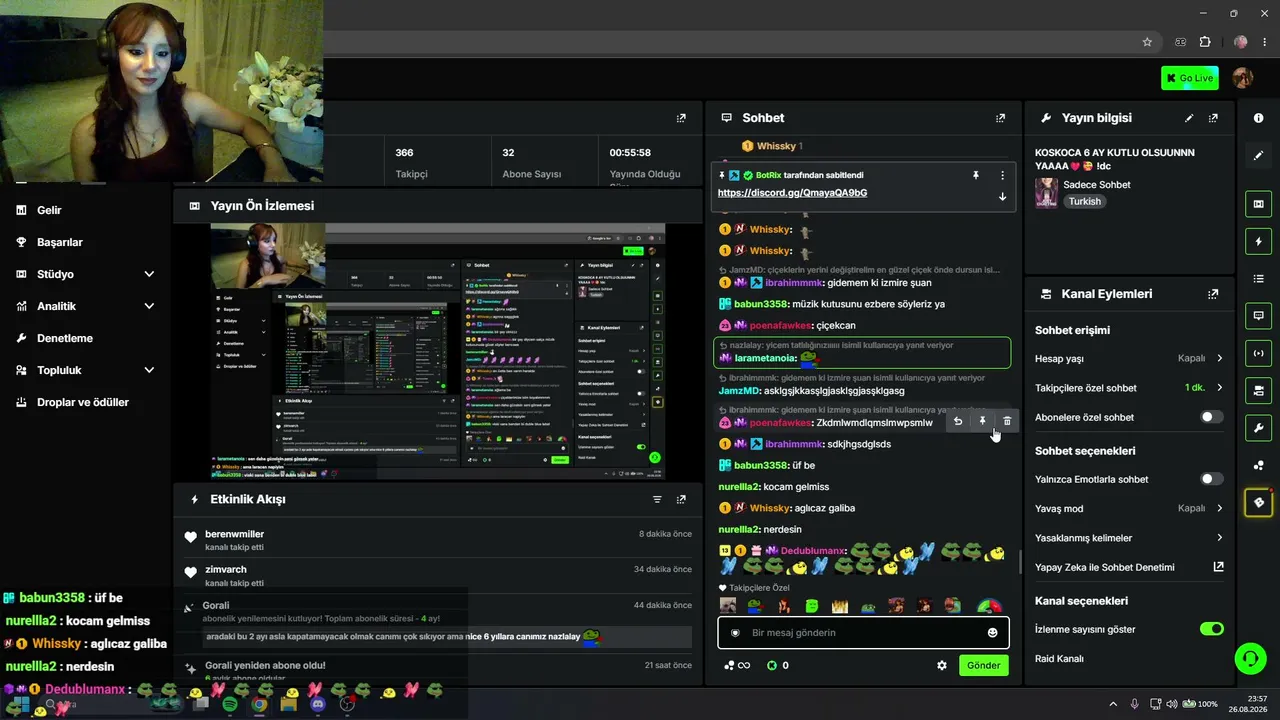This screenshot has width=1280, height=720.
Task: Open Droplar ve ödüller menu item
Action: click(x=83, y=402)
